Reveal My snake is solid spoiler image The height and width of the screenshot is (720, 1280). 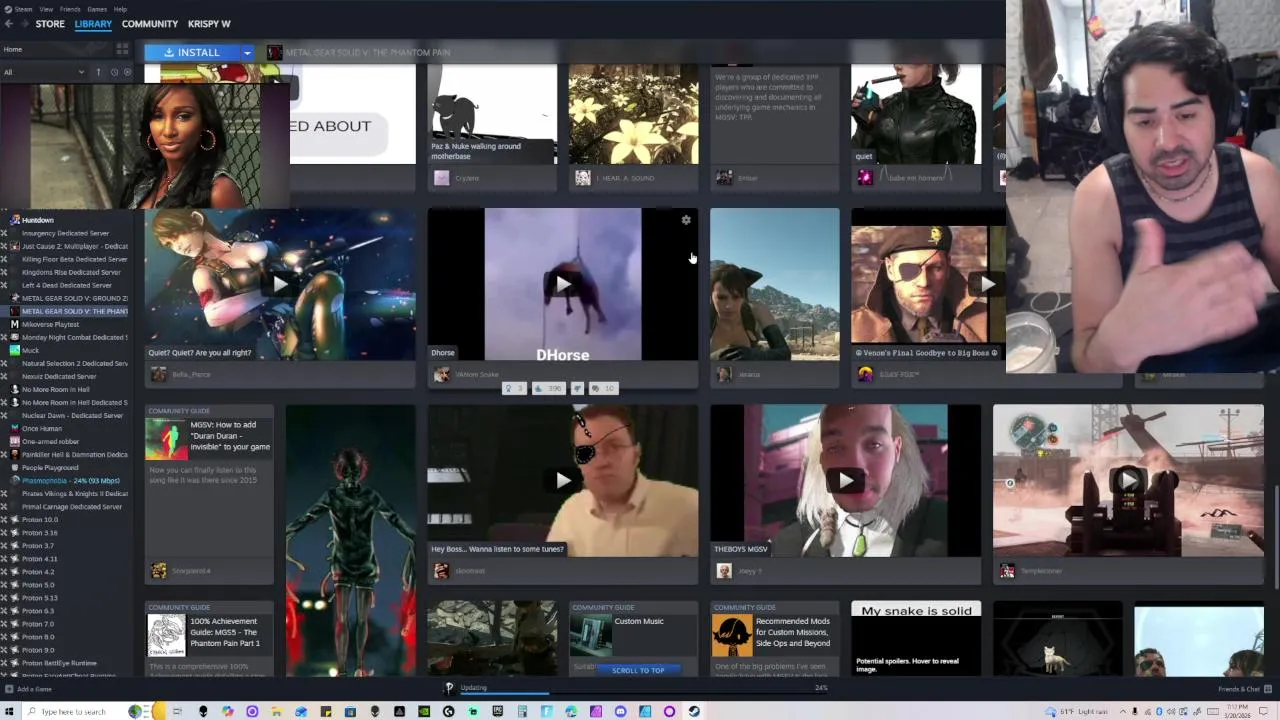pos(916,638)
